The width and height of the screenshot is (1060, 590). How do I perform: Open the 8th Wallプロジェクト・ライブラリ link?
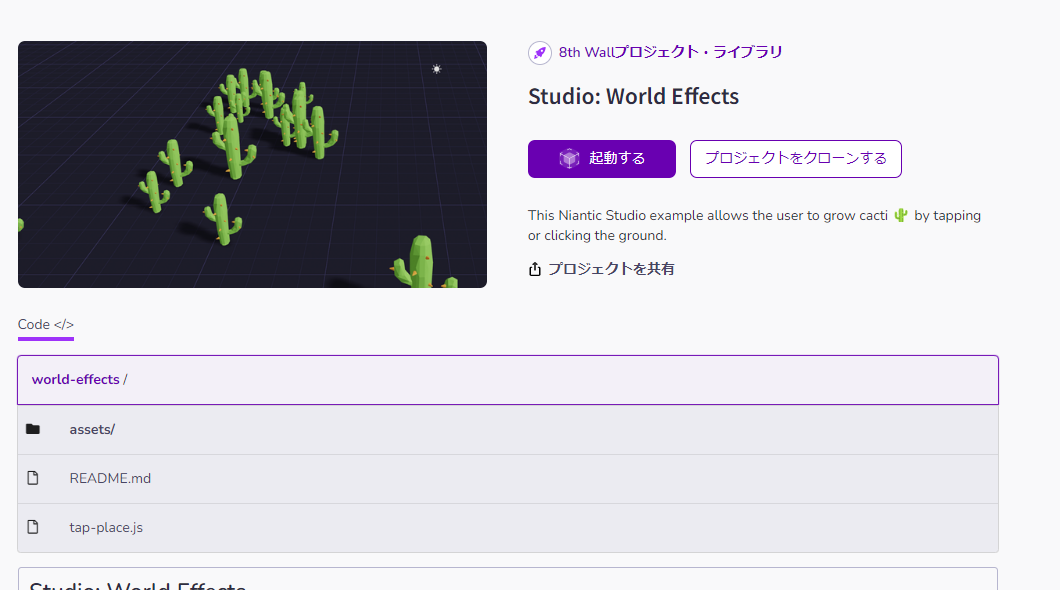pos(670,52)
